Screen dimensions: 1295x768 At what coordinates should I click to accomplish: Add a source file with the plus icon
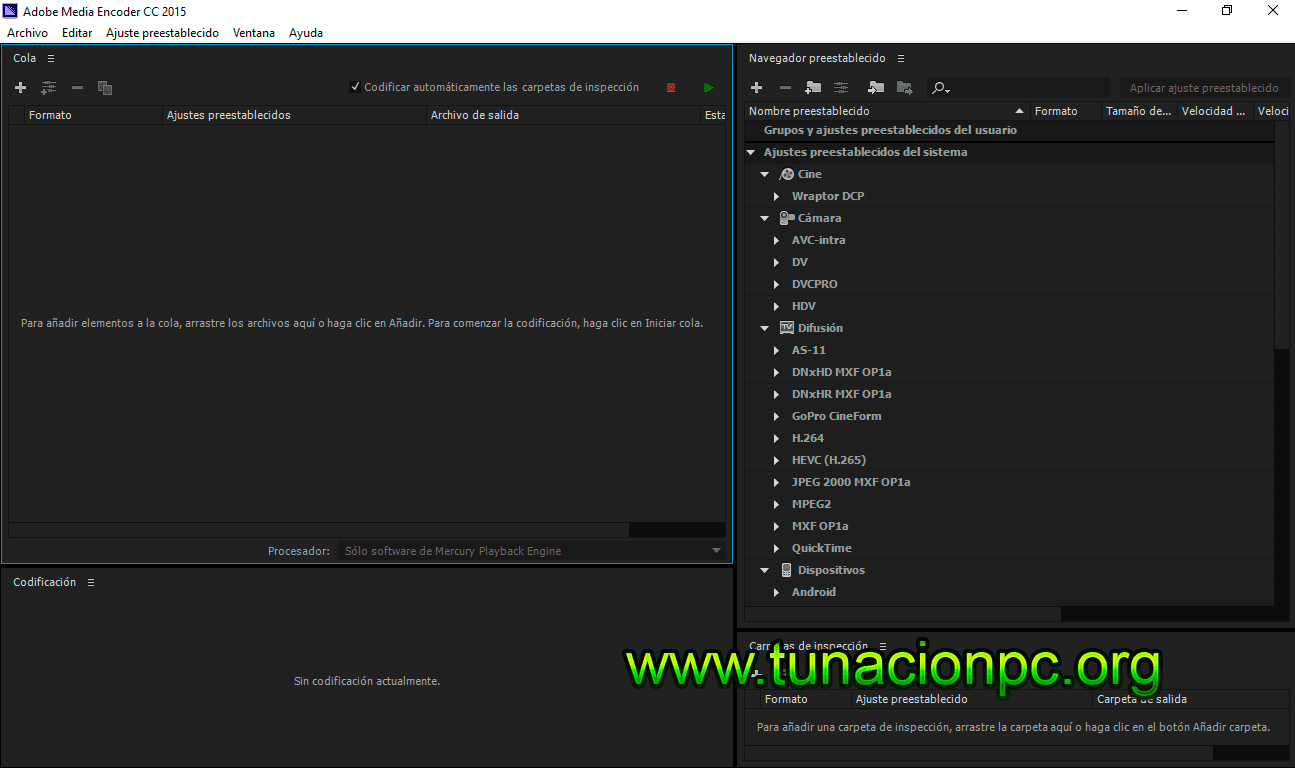[20, 87]
